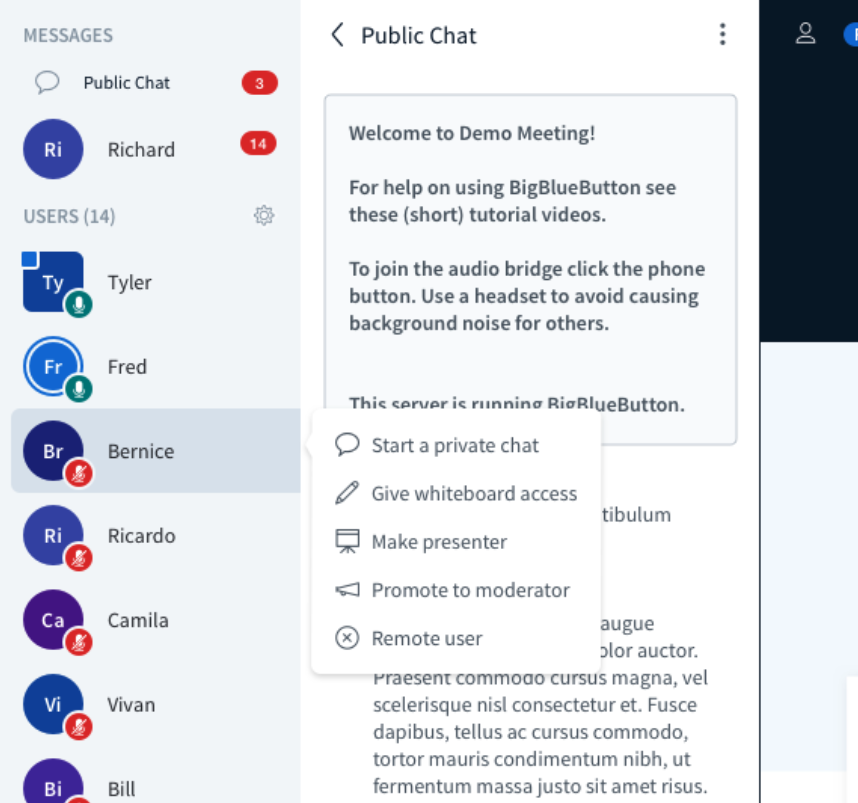Click the presenter screen icon in menu
This screenshot has height=803, width=858.
click(347, 541)
